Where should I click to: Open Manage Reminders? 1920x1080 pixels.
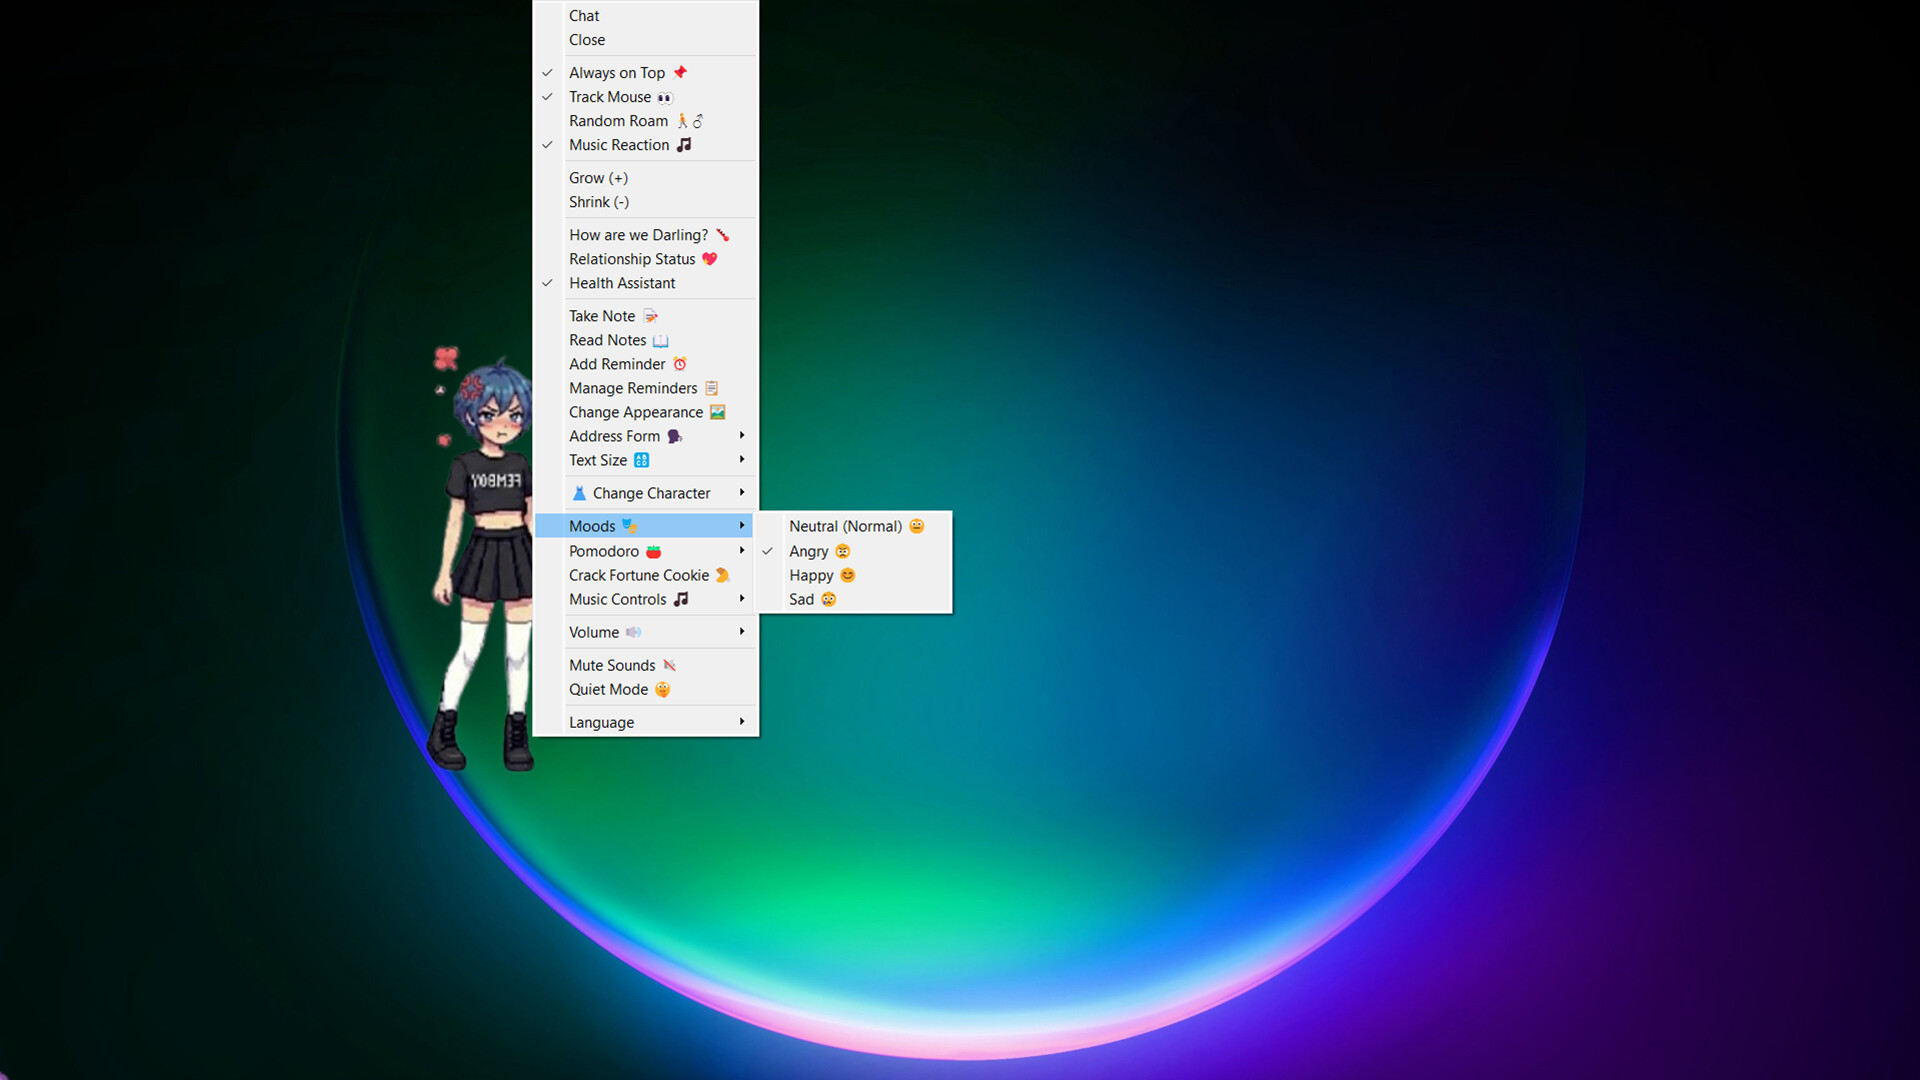tap(633, 388)
